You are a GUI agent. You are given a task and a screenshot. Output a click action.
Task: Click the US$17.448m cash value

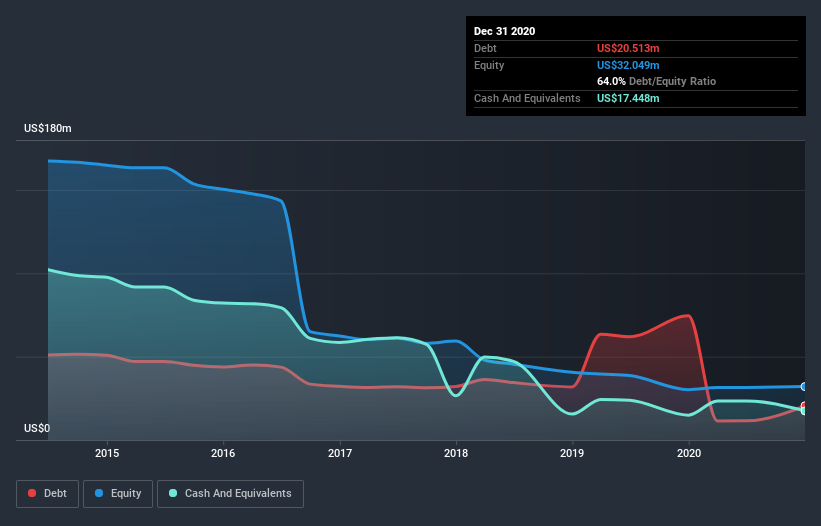tap(628, 98)
